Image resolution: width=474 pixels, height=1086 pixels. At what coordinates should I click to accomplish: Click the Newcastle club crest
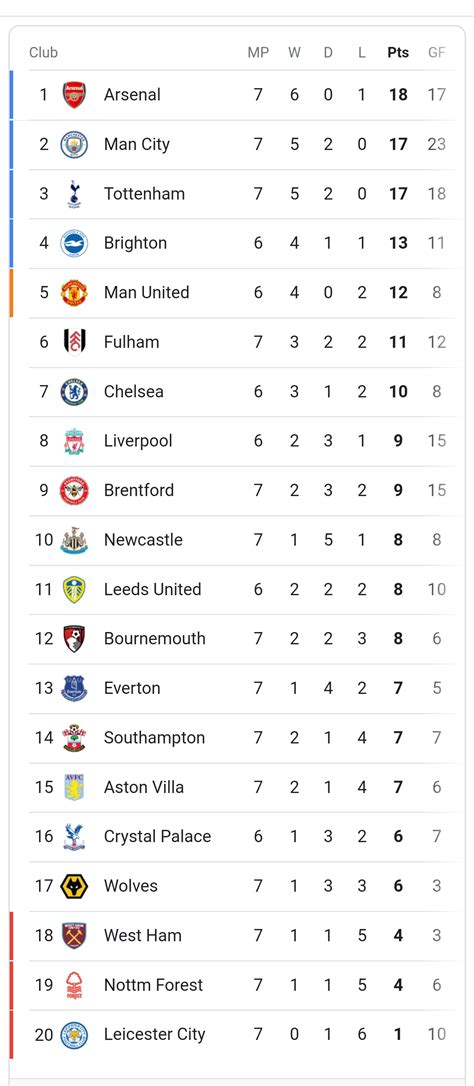tap(74, 540)
